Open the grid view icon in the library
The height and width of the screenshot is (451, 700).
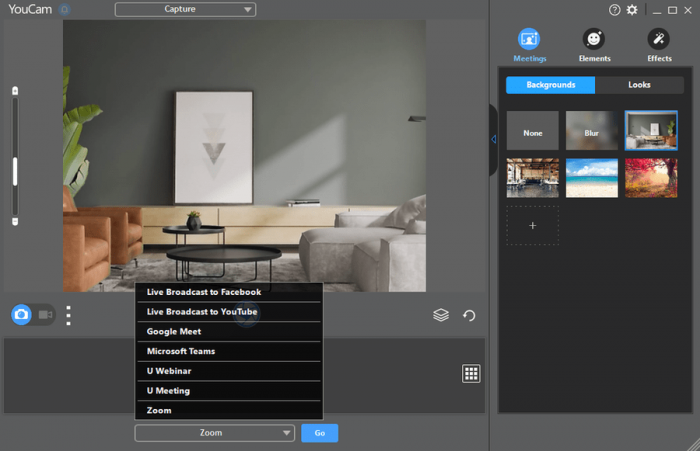(x=471, y=373)
